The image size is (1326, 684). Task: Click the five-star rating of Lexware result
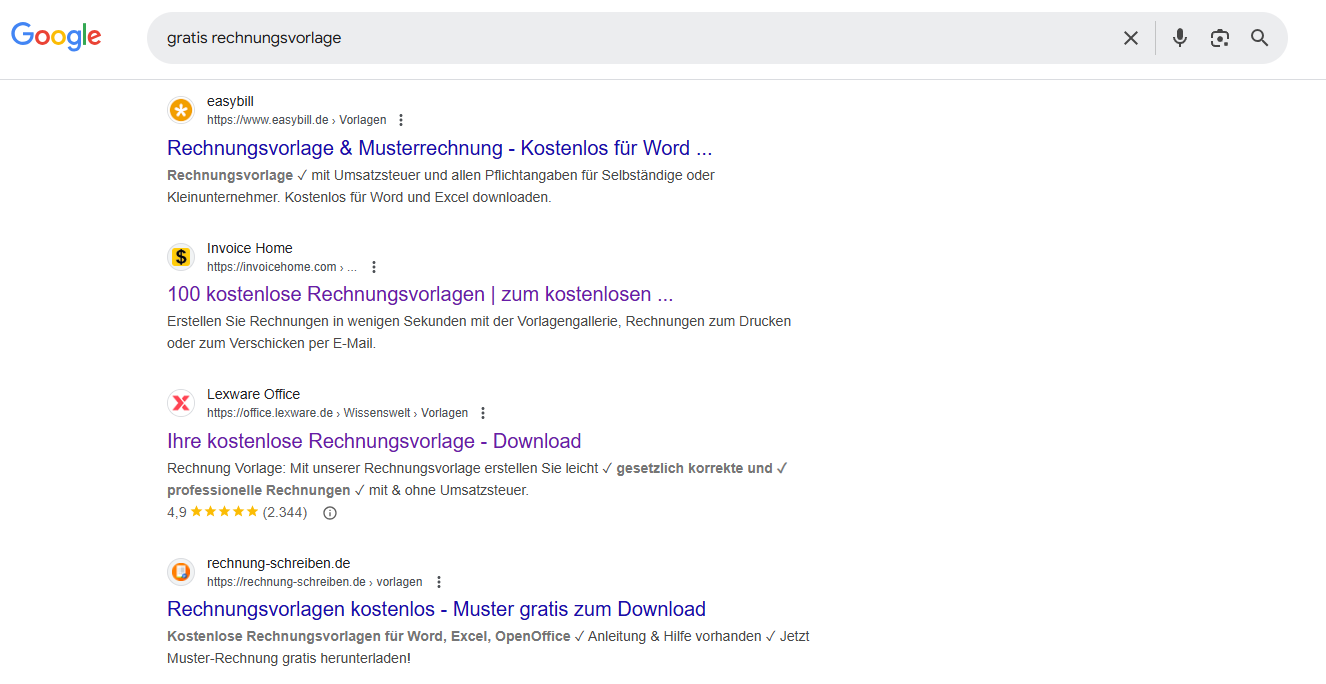224,512
